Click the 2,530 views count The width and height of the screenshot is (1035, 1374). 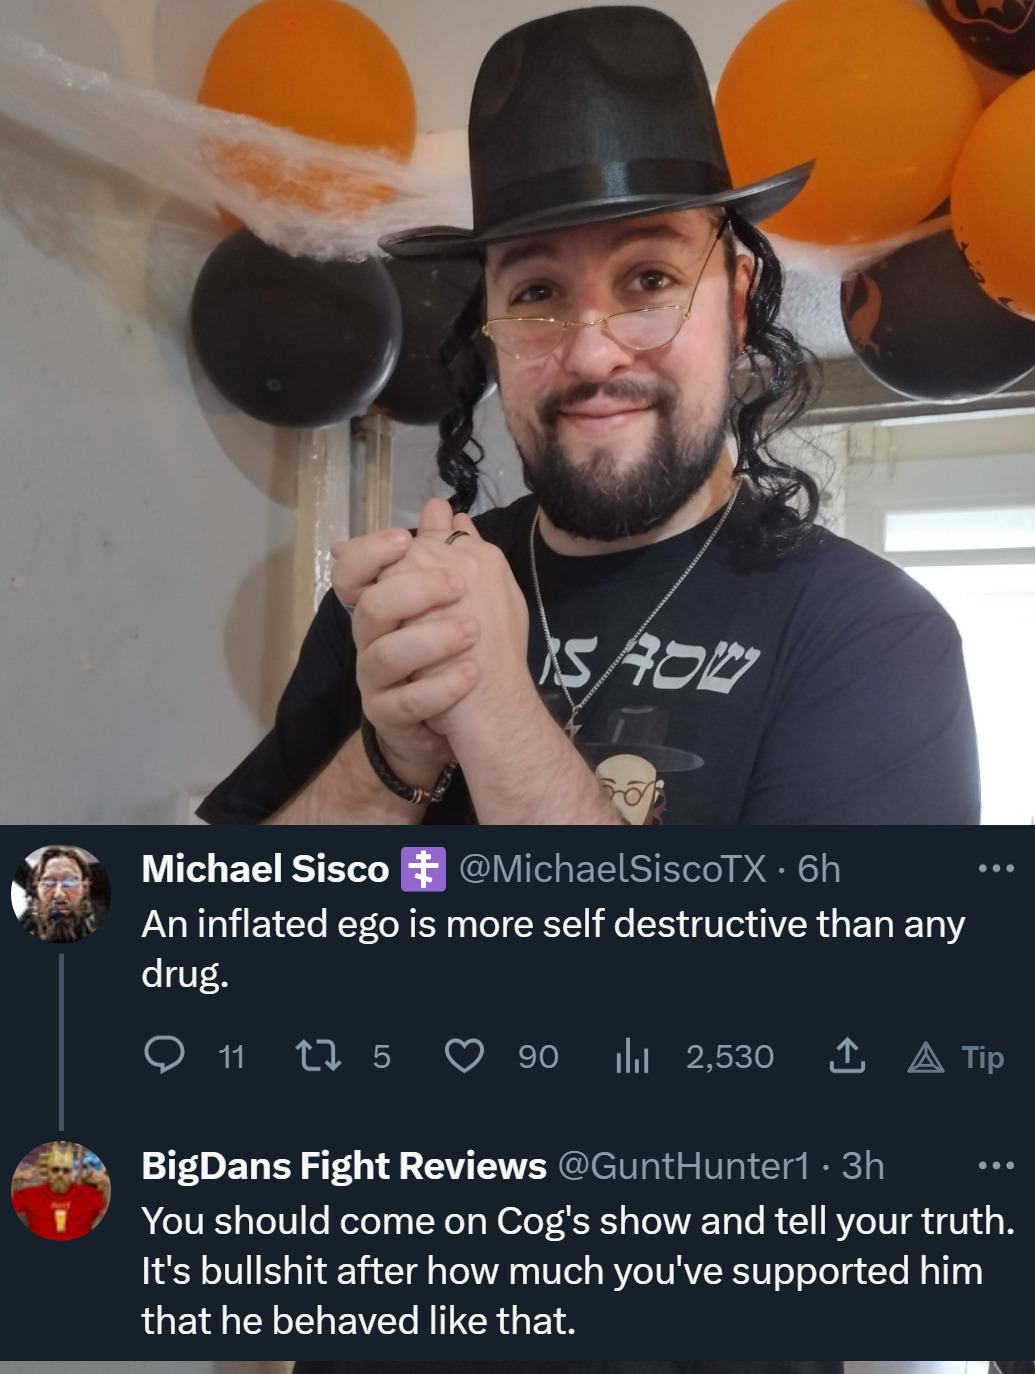(x=729, y=1057)
